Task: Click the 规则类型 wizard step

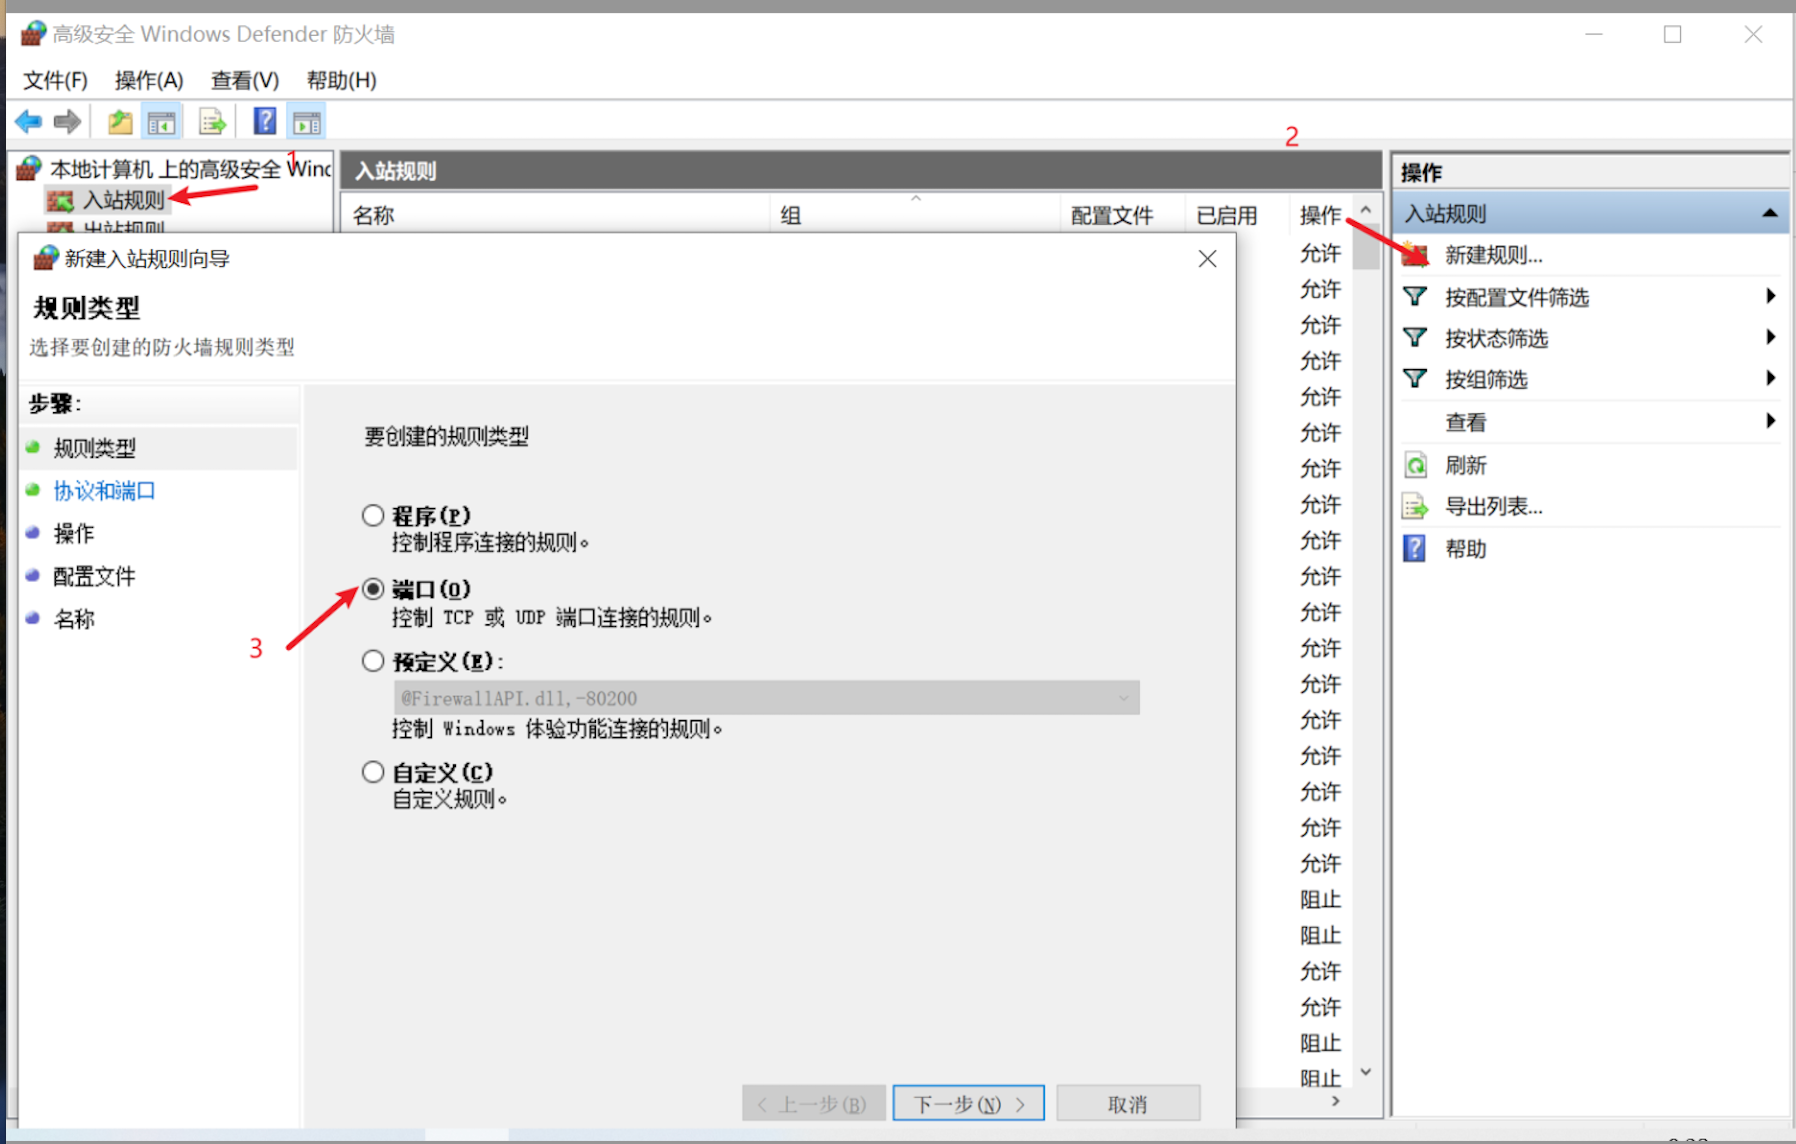Action: pyautogui.click(x=94, y=448)
